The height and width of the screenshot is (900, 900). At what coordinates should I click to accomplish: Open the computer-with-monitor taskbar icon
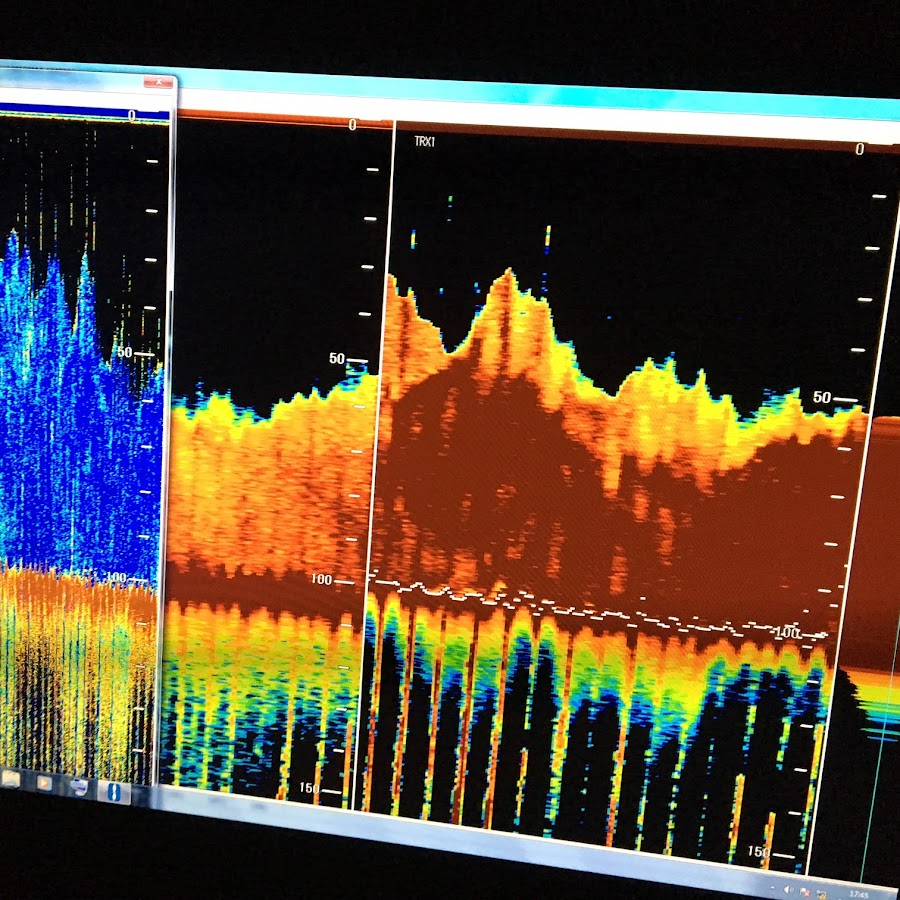[x=79, y=788]
